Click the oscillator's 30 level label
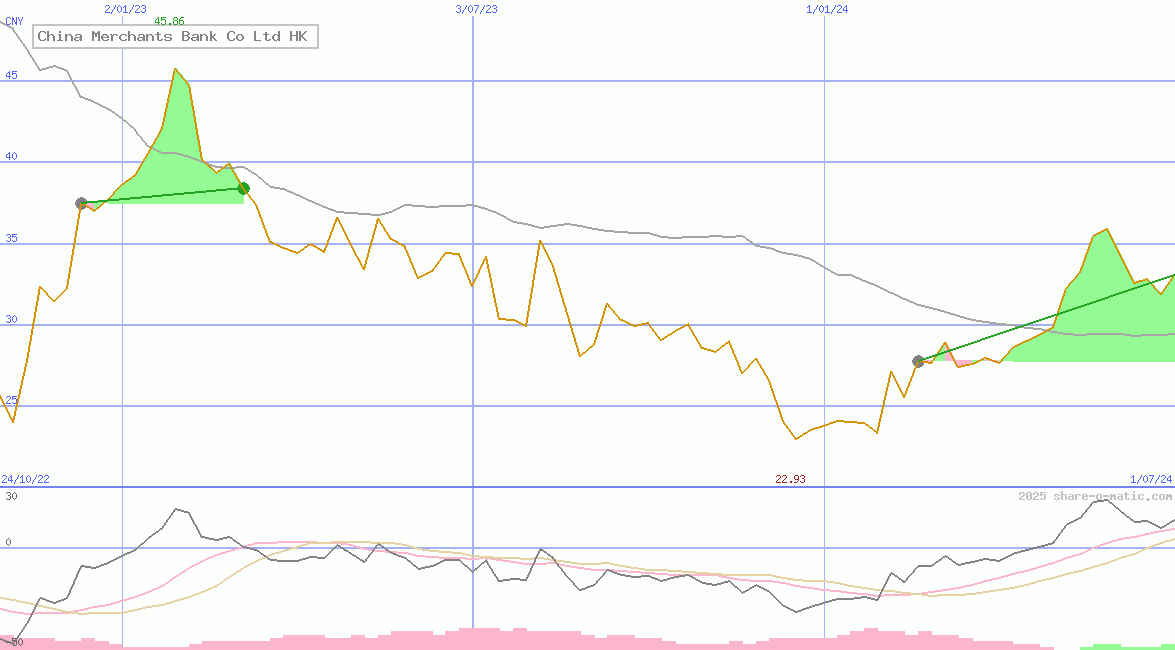This screenshot has width=1175, height=650. click(x=11, y=496)
